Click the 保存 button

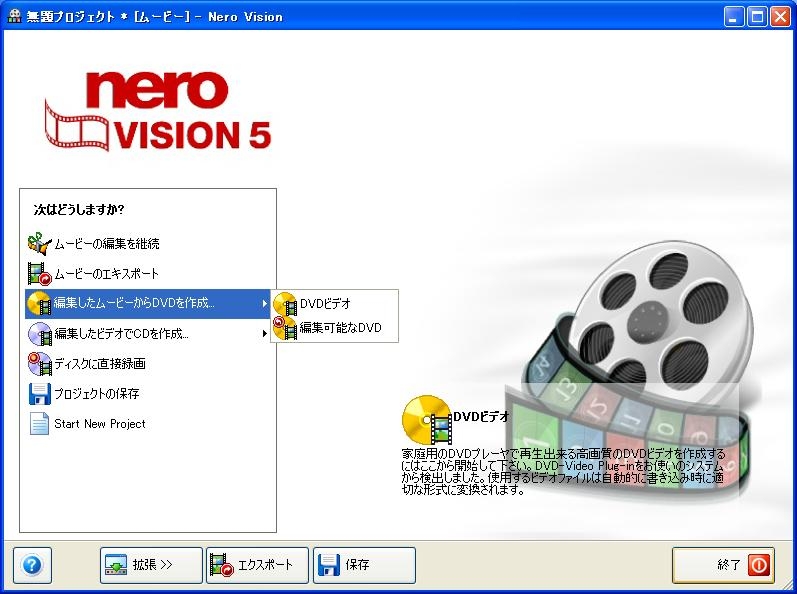(x=364, y=565)
